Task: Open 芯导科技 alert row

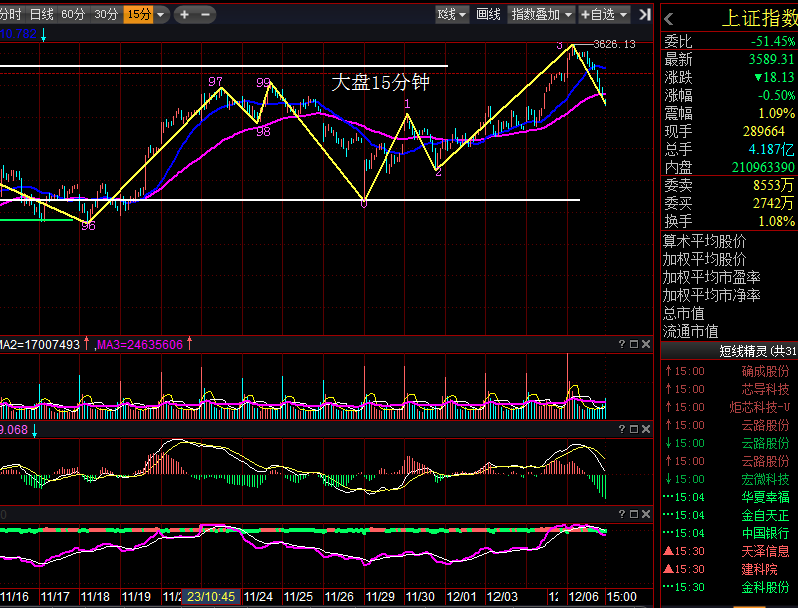Action: (729, 389)
